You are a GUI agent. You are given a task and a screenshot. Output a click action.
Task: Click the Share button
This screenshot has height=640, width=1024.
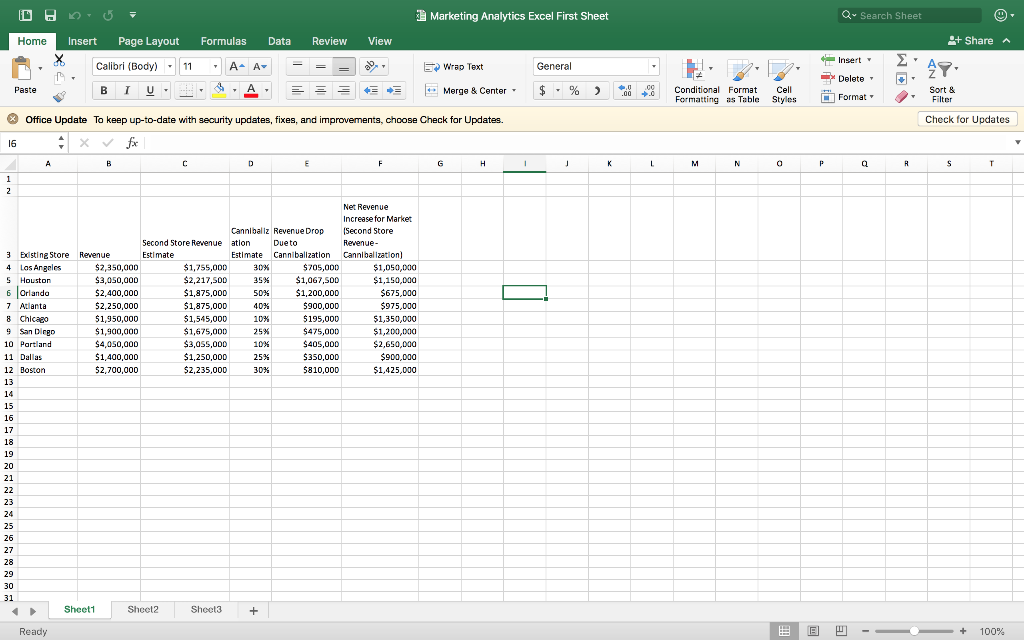[x=970, y=41]
